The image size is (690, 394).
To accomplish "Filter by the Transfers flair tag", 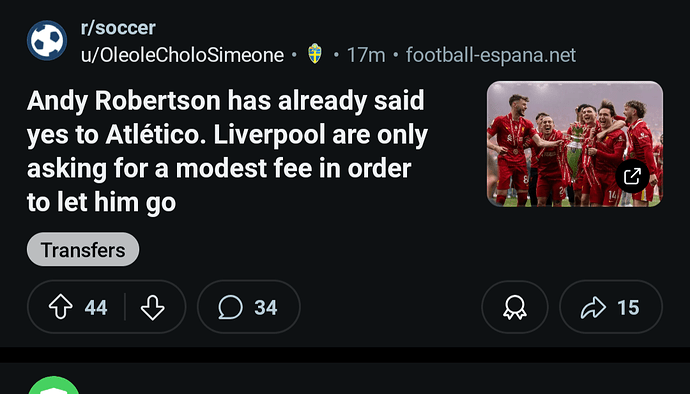I will [x=83, y=250].
